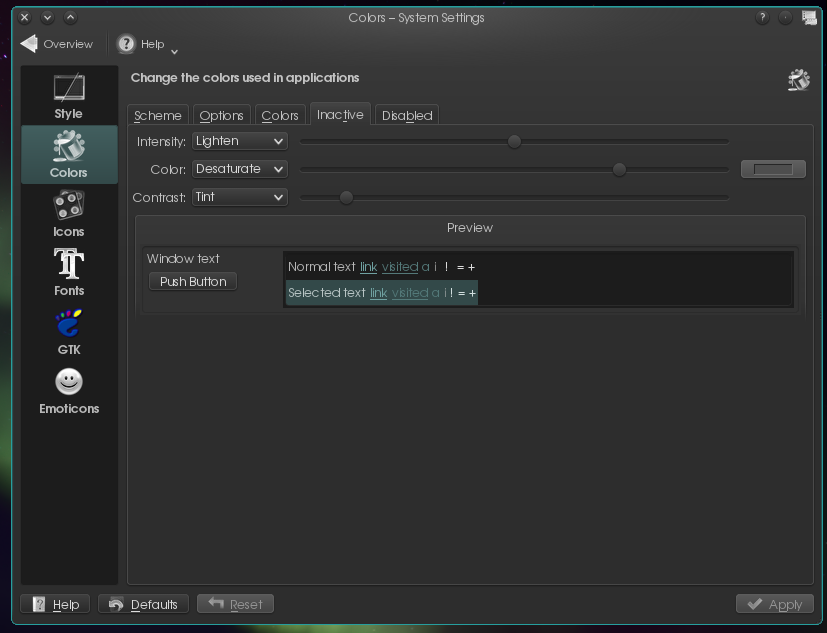Open the Icons settings module

click(69, 214)
